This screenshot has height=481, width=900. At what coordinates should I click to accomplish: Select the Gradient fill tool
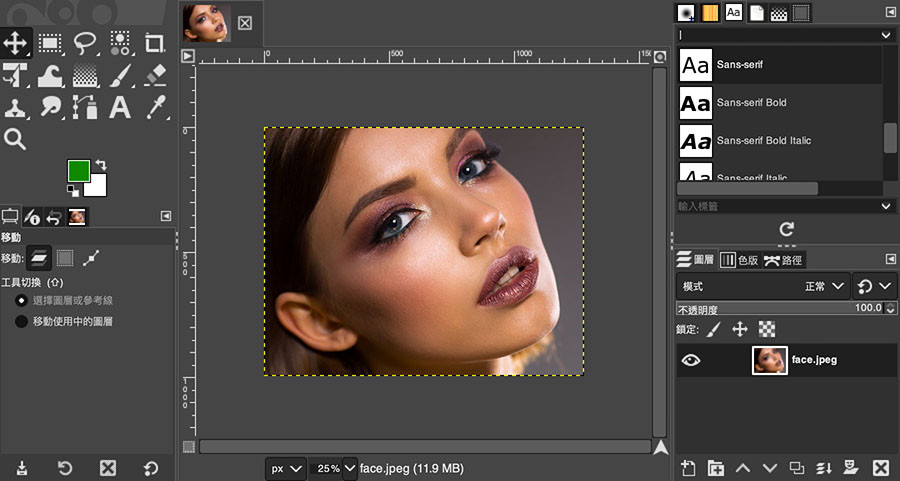click(85, 75)
